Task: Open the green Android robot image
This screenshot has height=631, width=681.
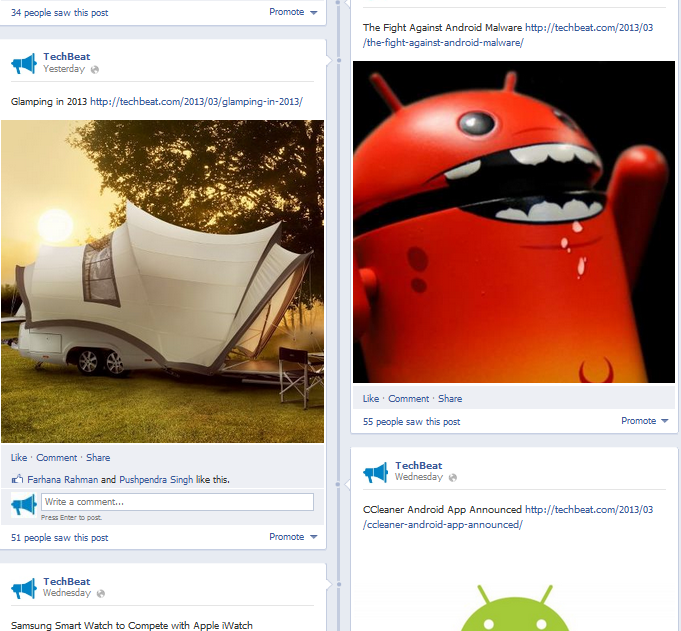Action: pos(515,608)
